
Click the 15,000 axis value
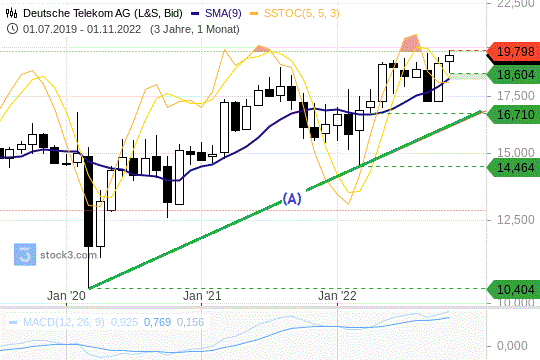pos(516,153)
